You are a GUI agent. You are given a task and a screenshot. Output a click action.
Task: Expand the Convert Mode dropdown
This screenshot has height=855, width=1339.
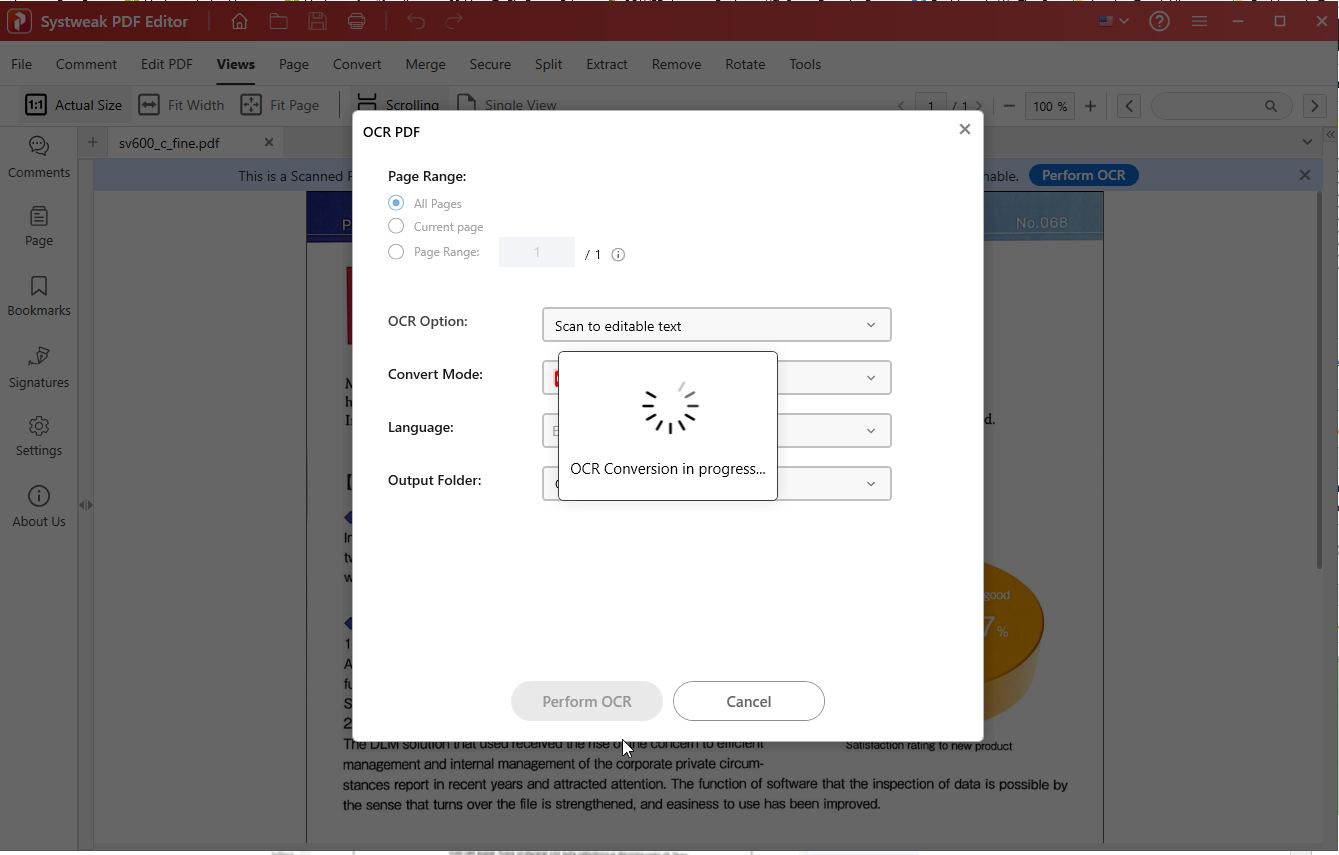click(x=870, y=378)
